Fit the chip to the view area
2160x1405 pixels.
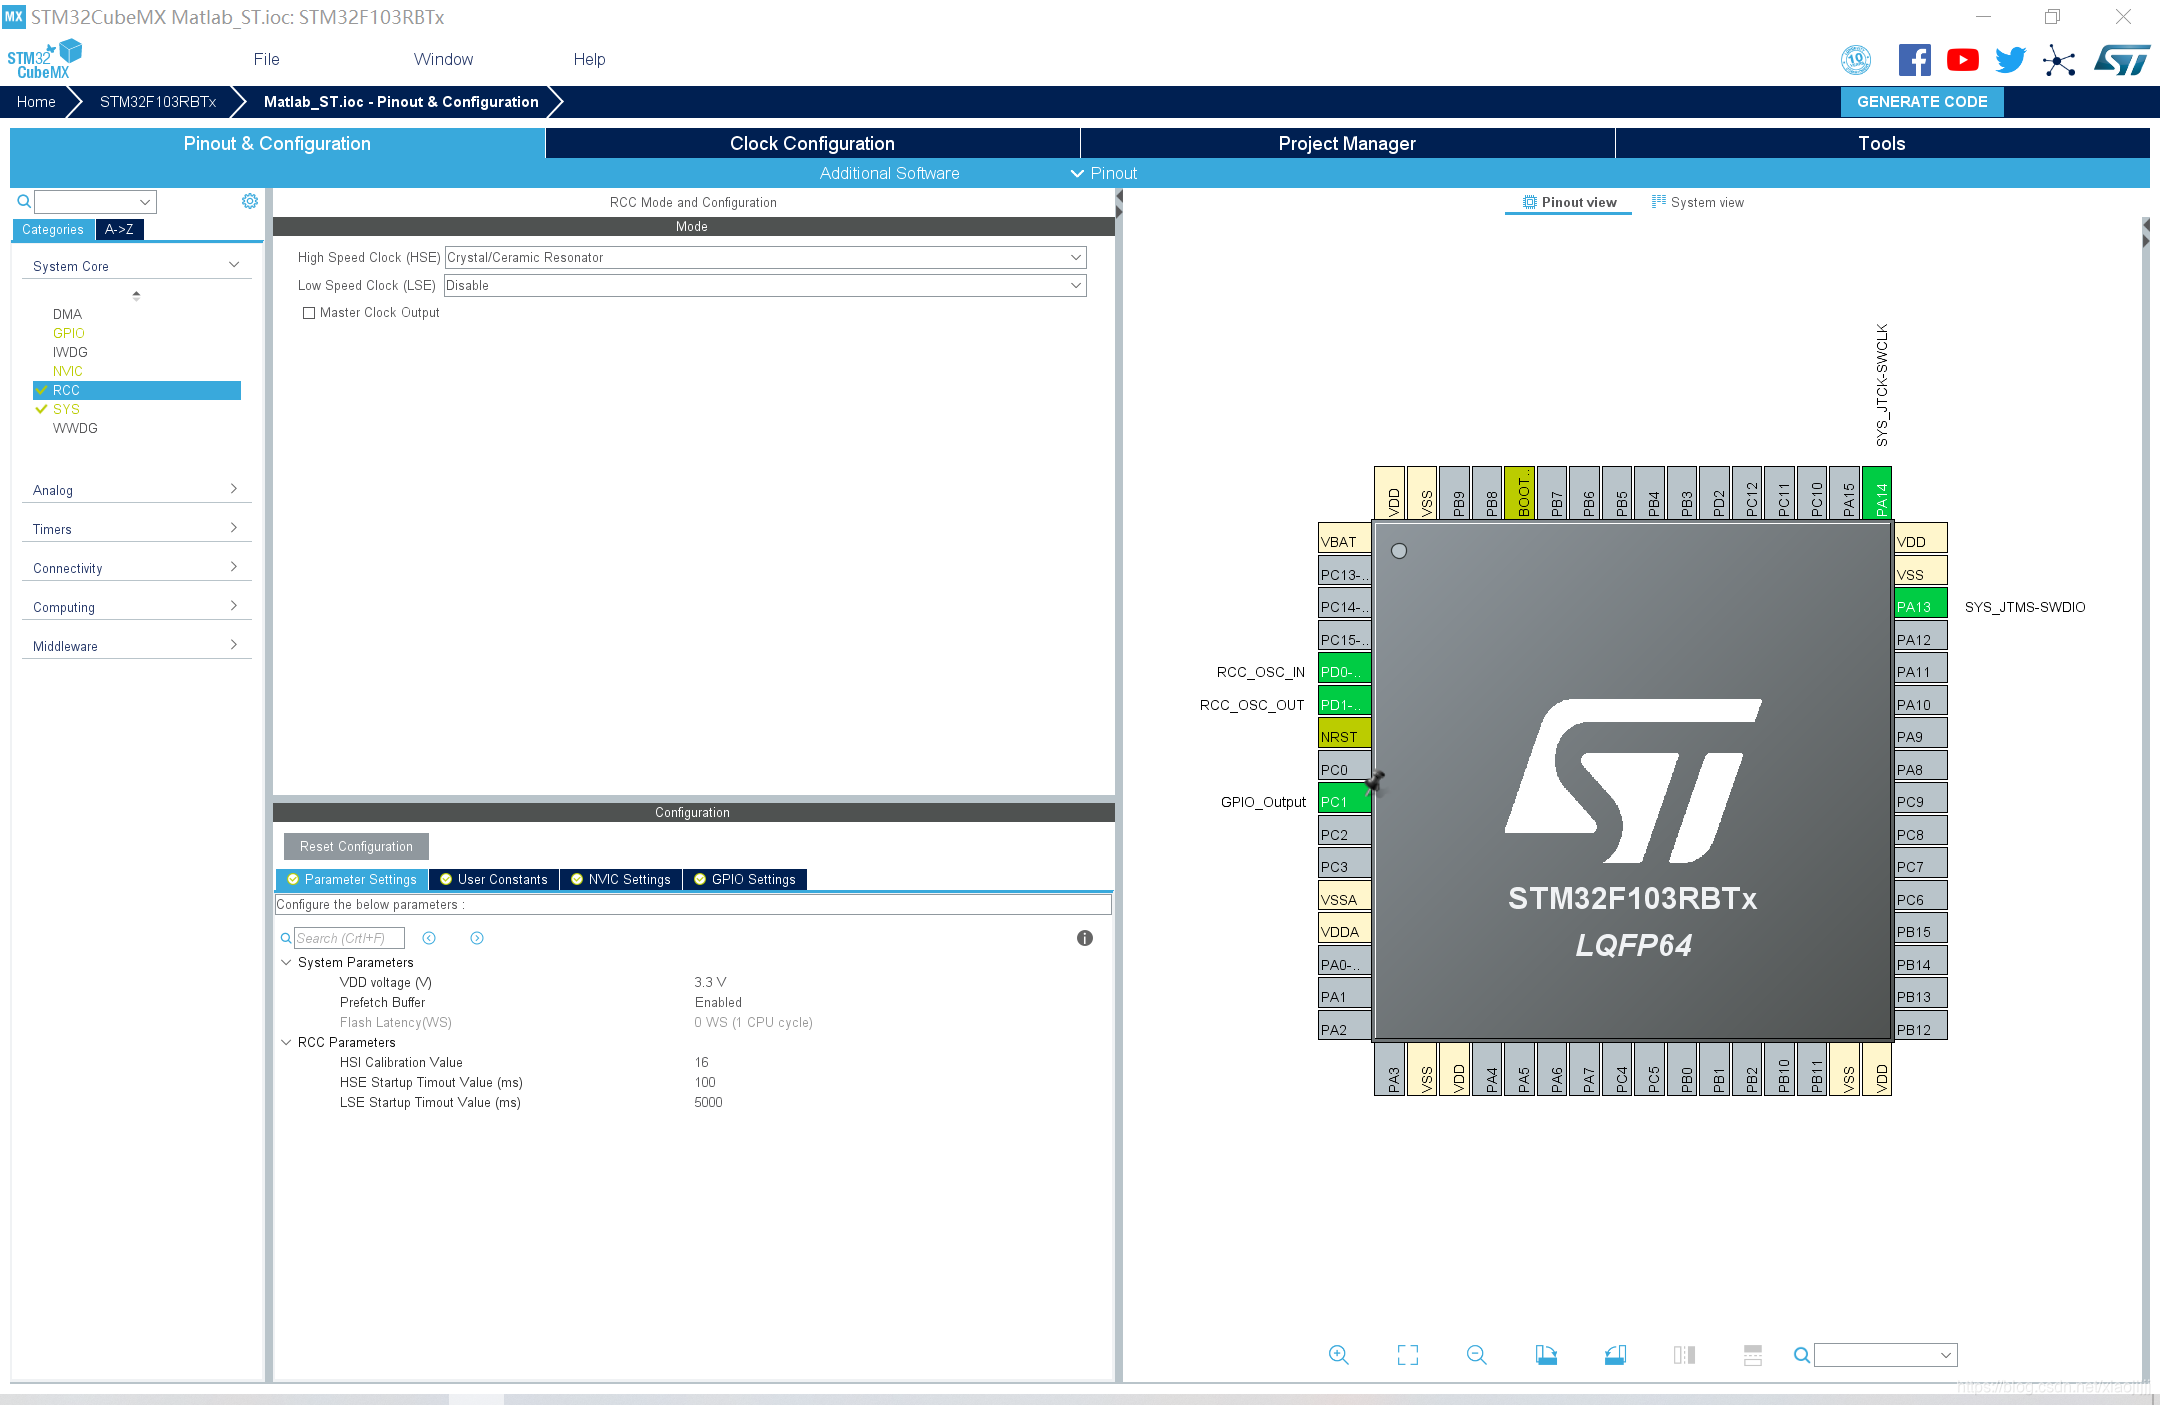click(x=1408, y=1355)
